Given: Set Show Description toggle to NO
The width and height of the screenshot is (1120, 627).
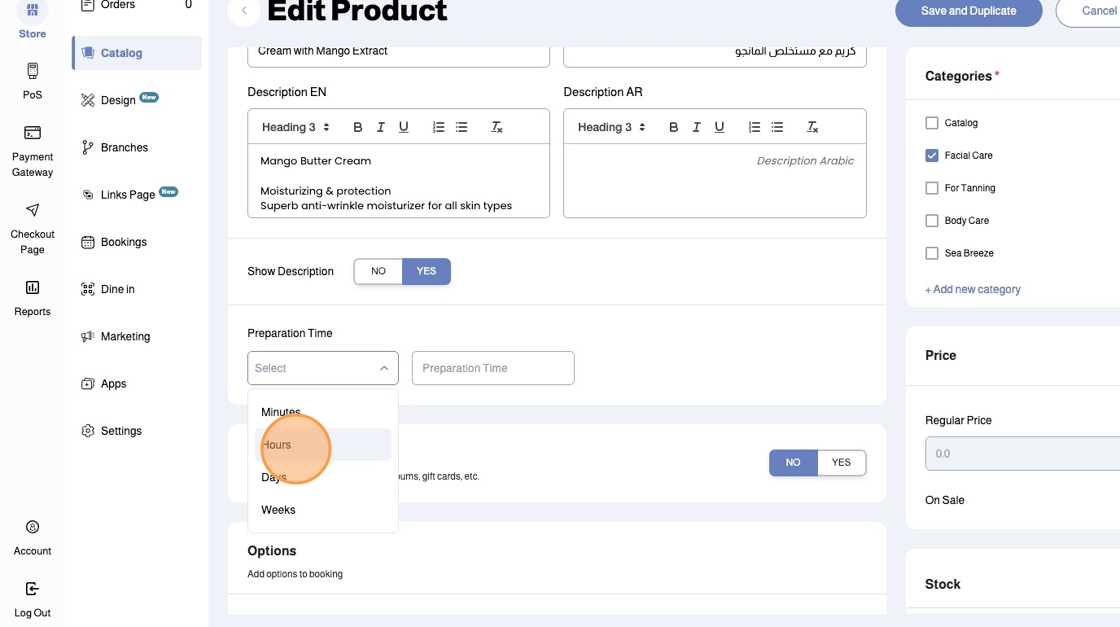Looking at the screenshot, I should [378, 271].
